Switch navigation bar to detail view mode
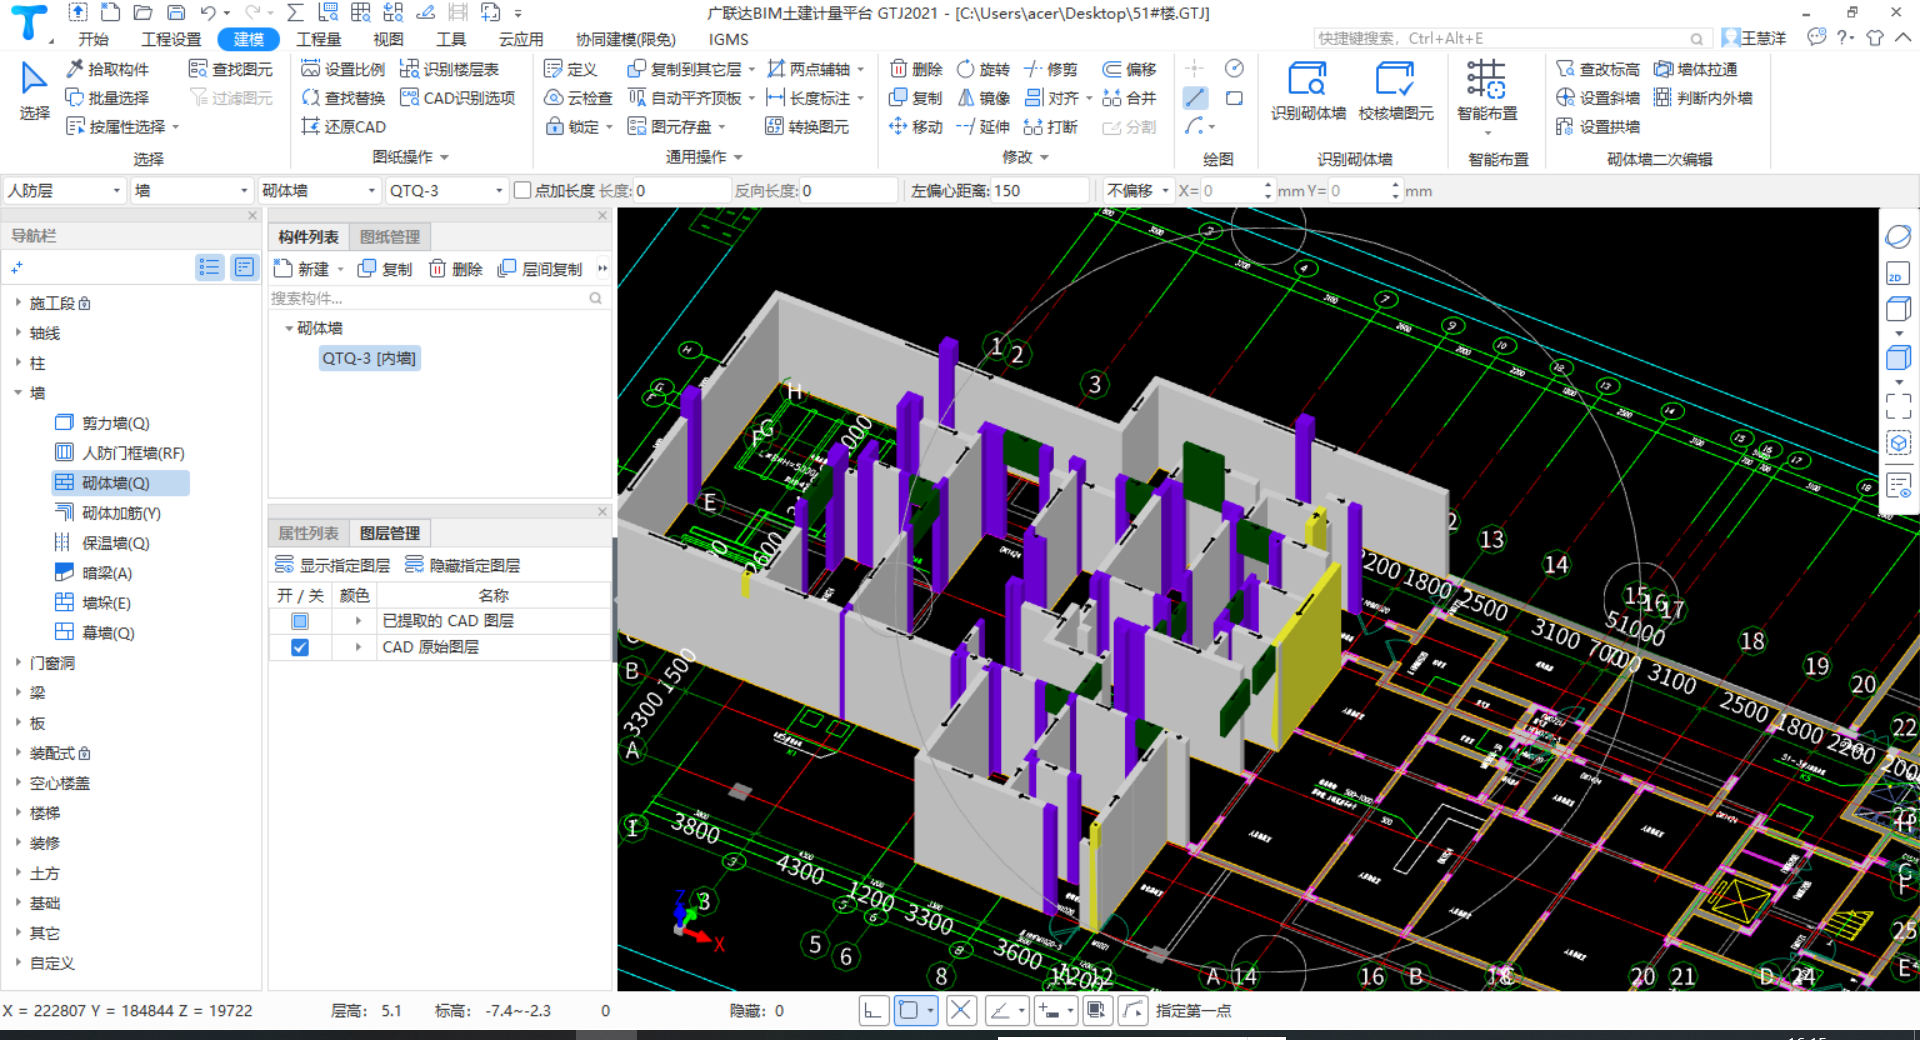 tap(244, 267)
